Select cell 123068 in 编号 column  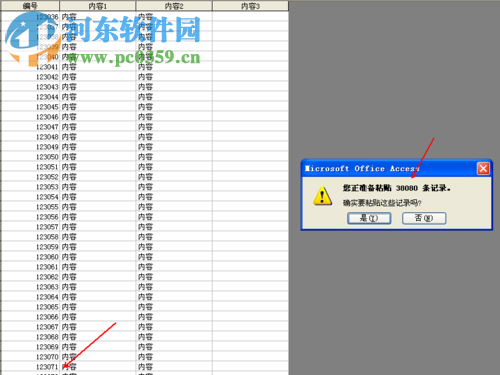(31, 337)
